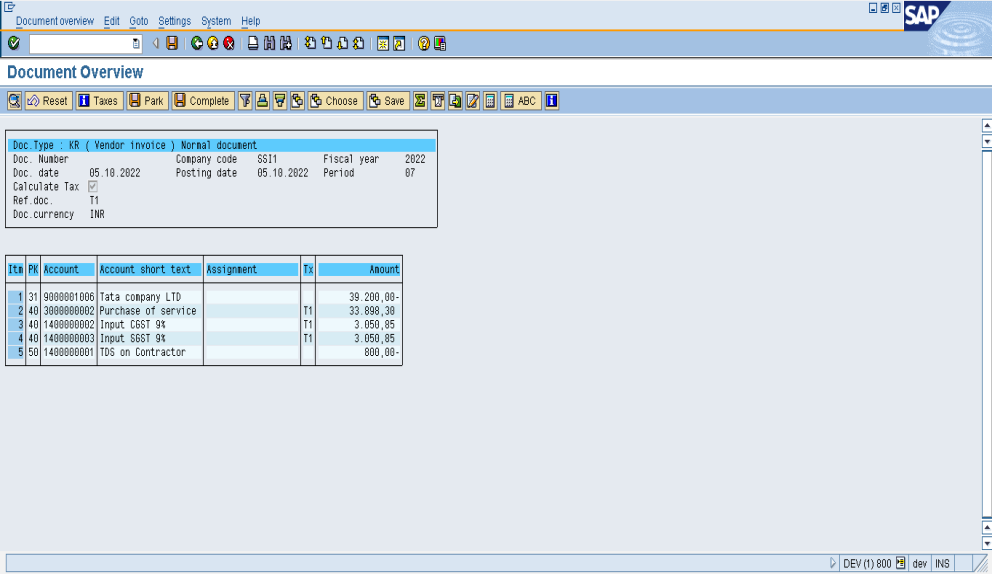Click the ABC button in the toolbar
The width and height of the screenshot is (993, 574).
point(520,101)
